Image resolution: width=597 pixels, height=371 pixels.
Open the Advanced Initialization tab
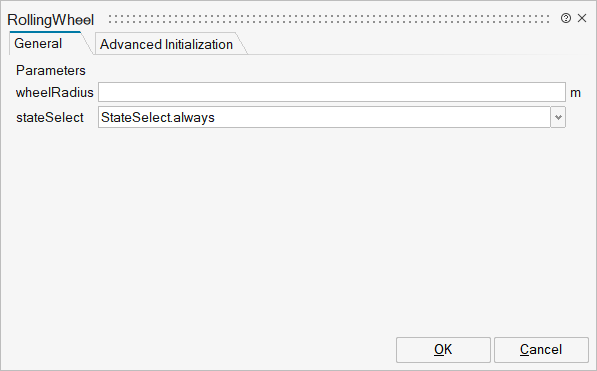click(x=166, y=44)
